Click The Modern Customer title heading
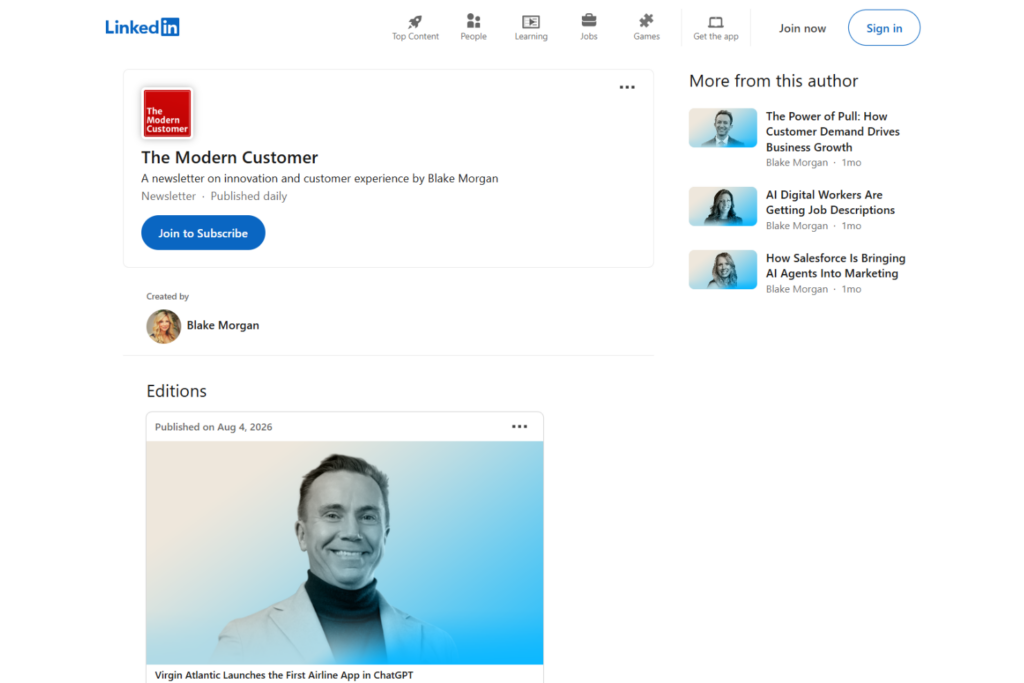The height and width of the screenshot is (683, 1024). (229, 157)
